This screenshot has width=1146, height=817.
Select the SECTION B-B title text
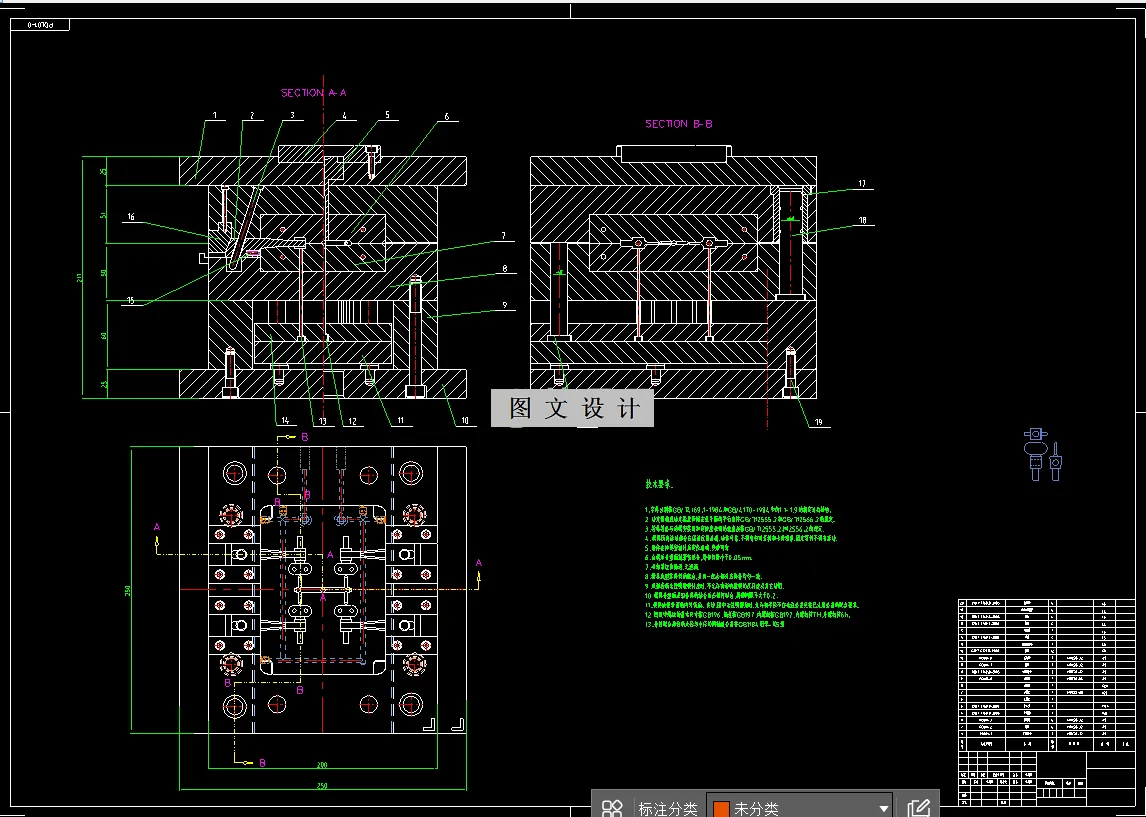pos(678,124)
